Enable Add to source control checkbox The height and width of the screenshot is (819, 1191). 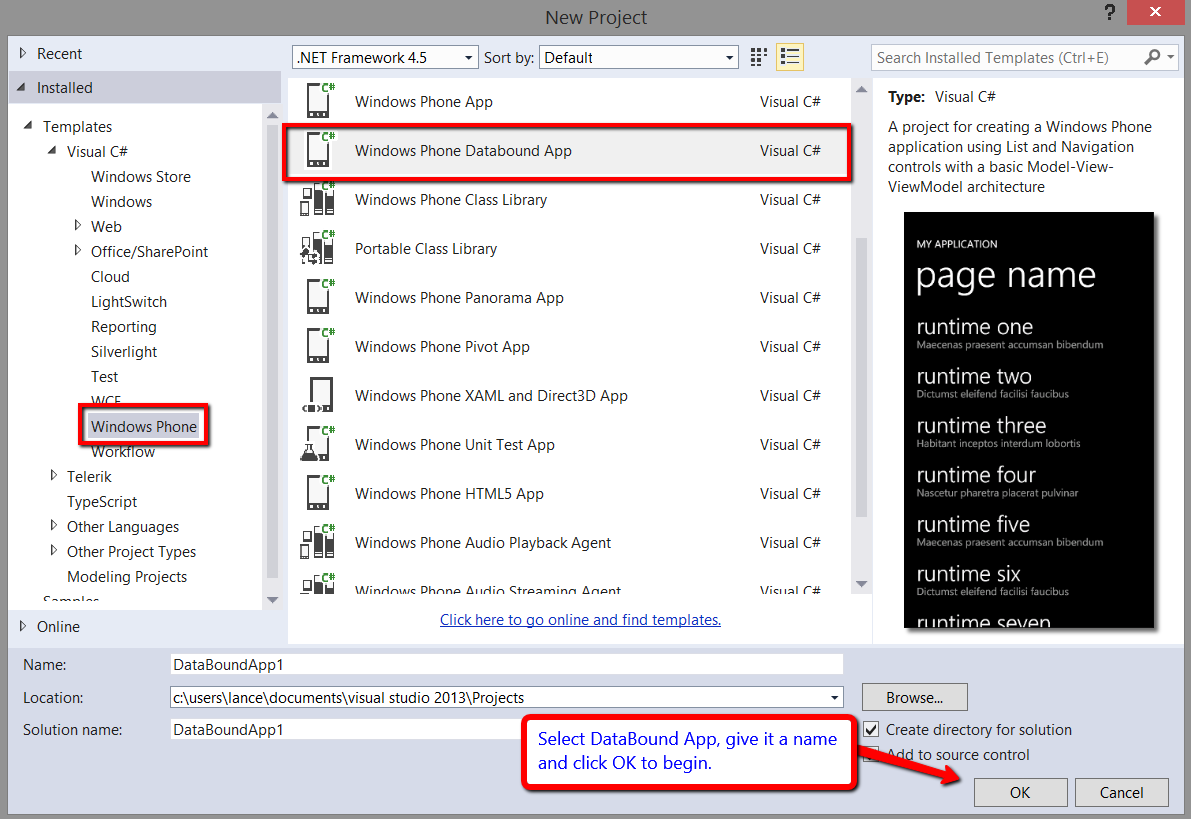(x=871, y=755)
